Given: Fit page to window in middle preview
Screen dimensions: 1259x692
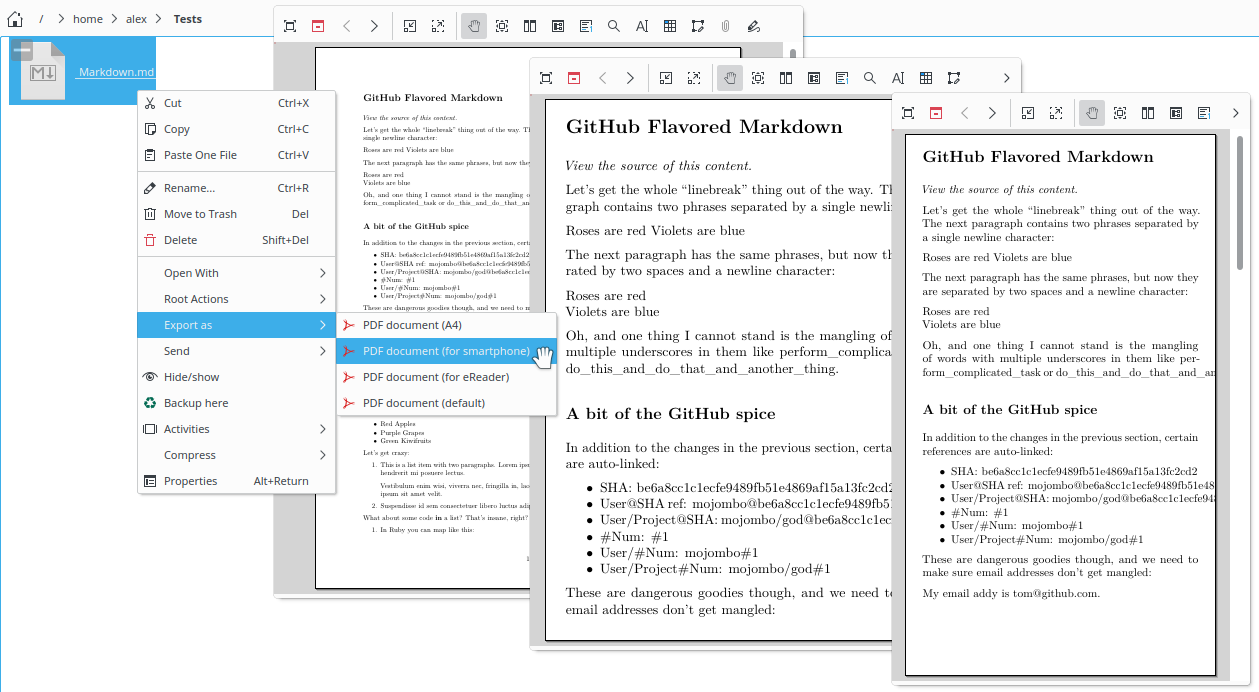Looking at the screenshot, I should (x=666, y=78).
